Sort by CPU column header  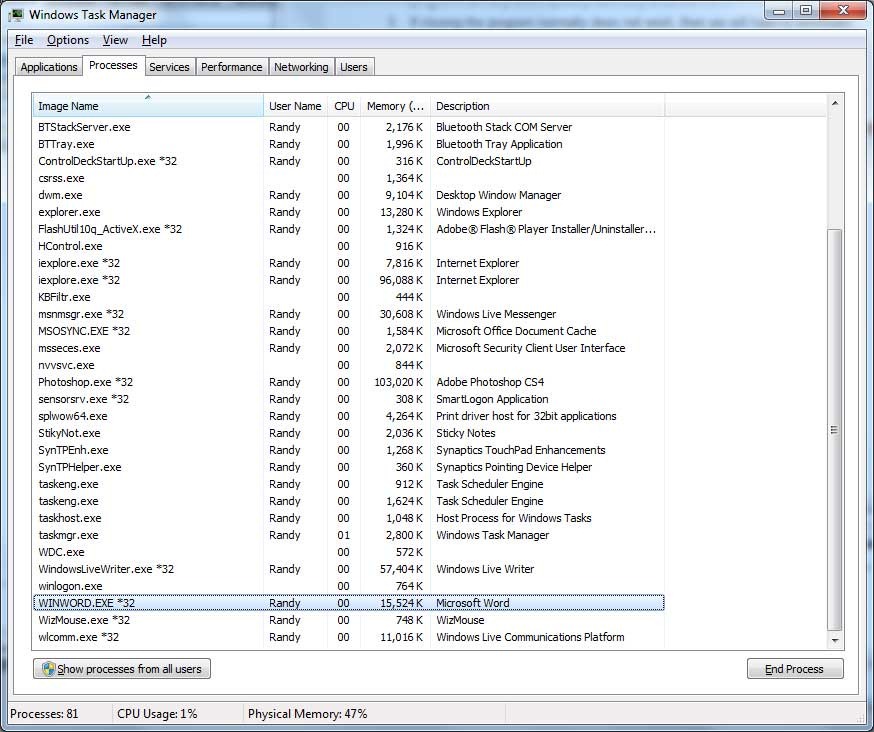click(344, 105)
